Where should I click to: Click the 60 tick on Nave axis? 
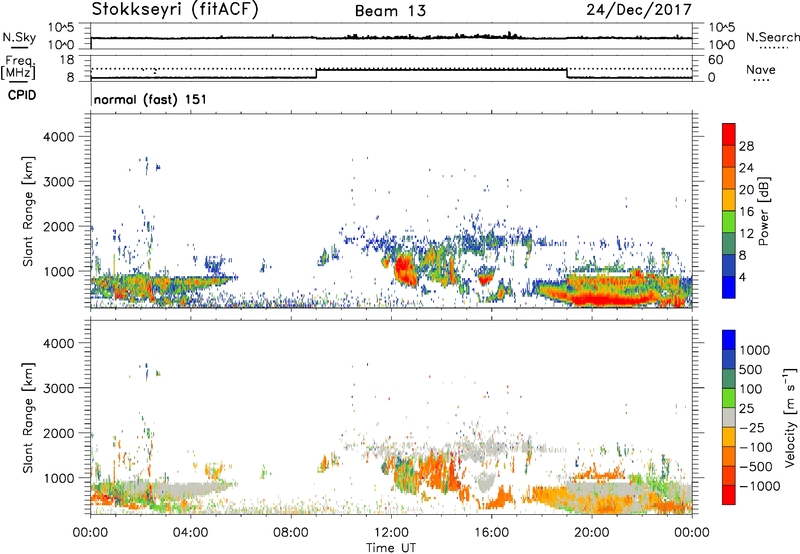point(715,60)
